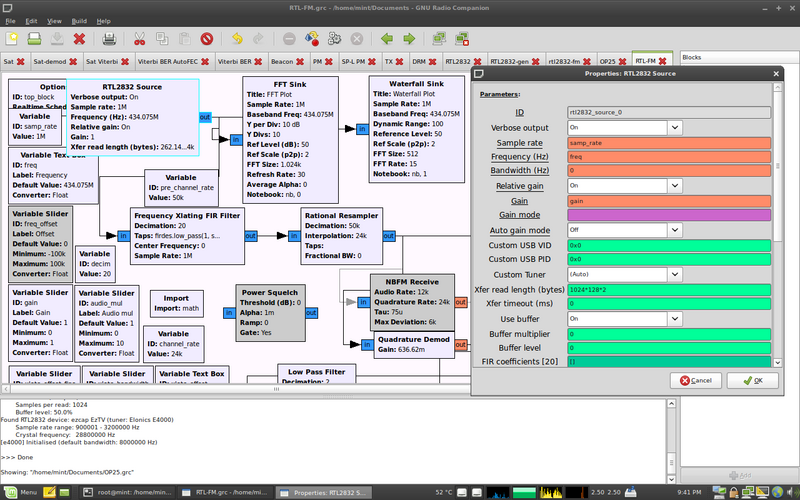Click the Generate flow graph icon
800x500 pixels.
click(311, 39)
